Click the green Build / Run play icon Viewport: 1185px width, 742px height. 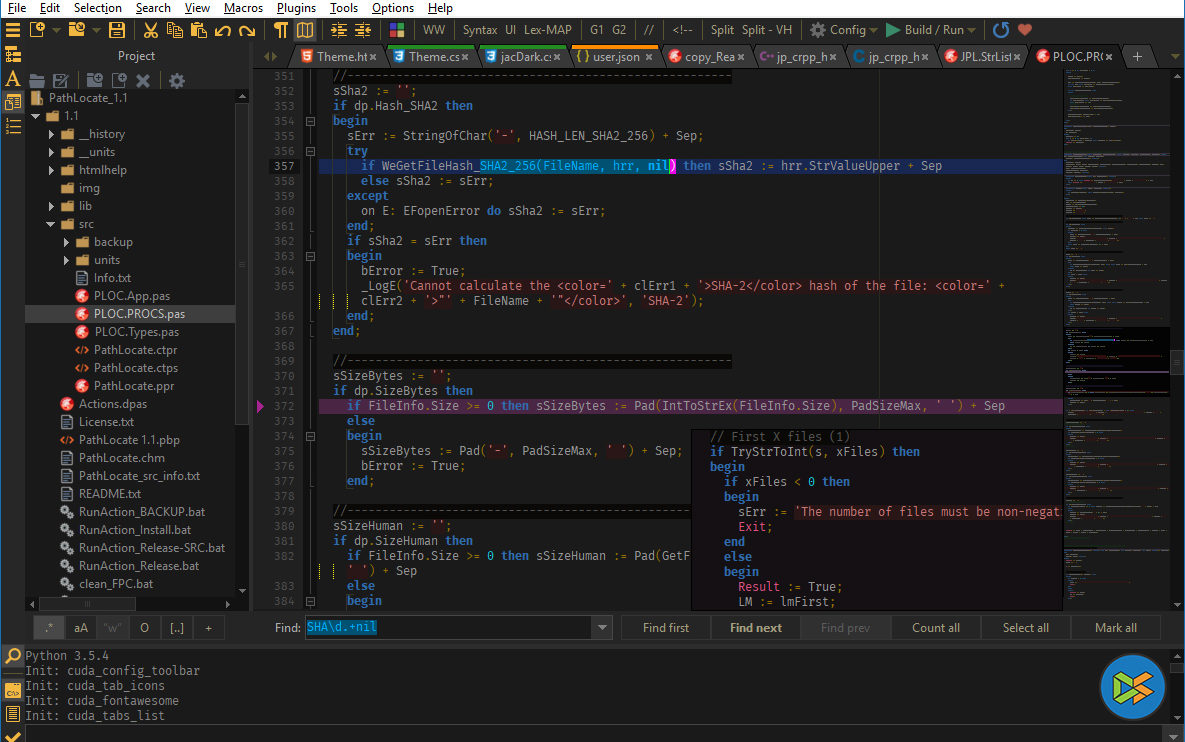[893, 30]
